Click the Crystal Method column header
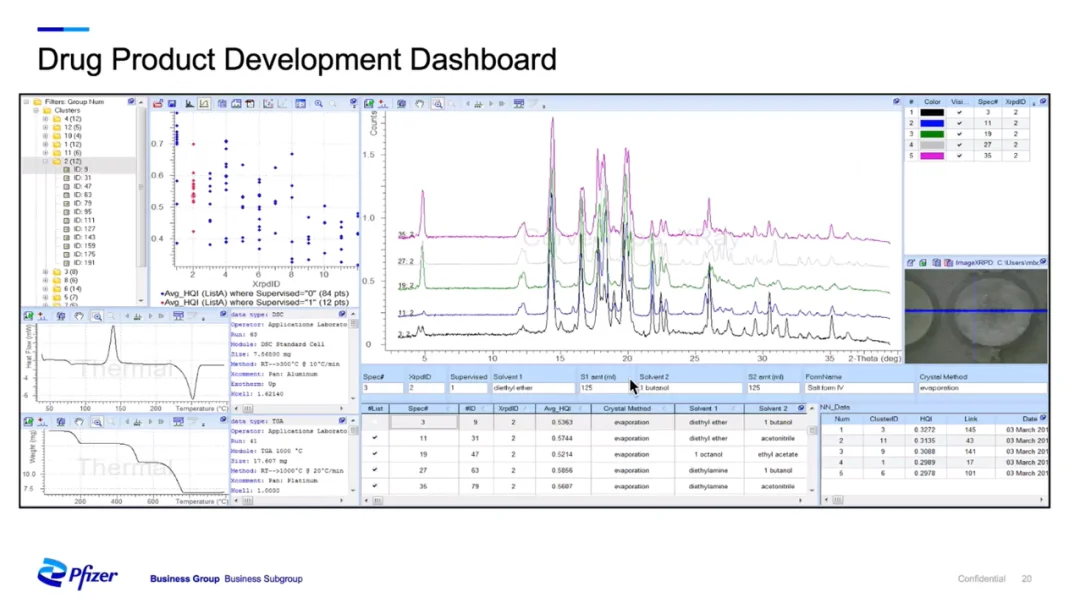This screenshot has height=603, width=1080. pyautogui.click(x=627, y=408)
